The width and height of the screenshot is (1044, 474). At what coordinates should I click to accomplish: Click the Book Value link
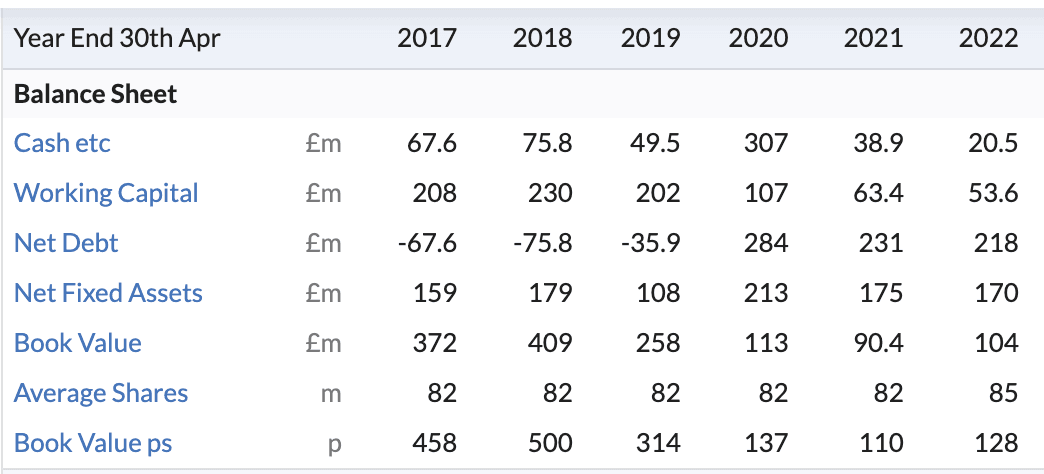tap(78, 343)
